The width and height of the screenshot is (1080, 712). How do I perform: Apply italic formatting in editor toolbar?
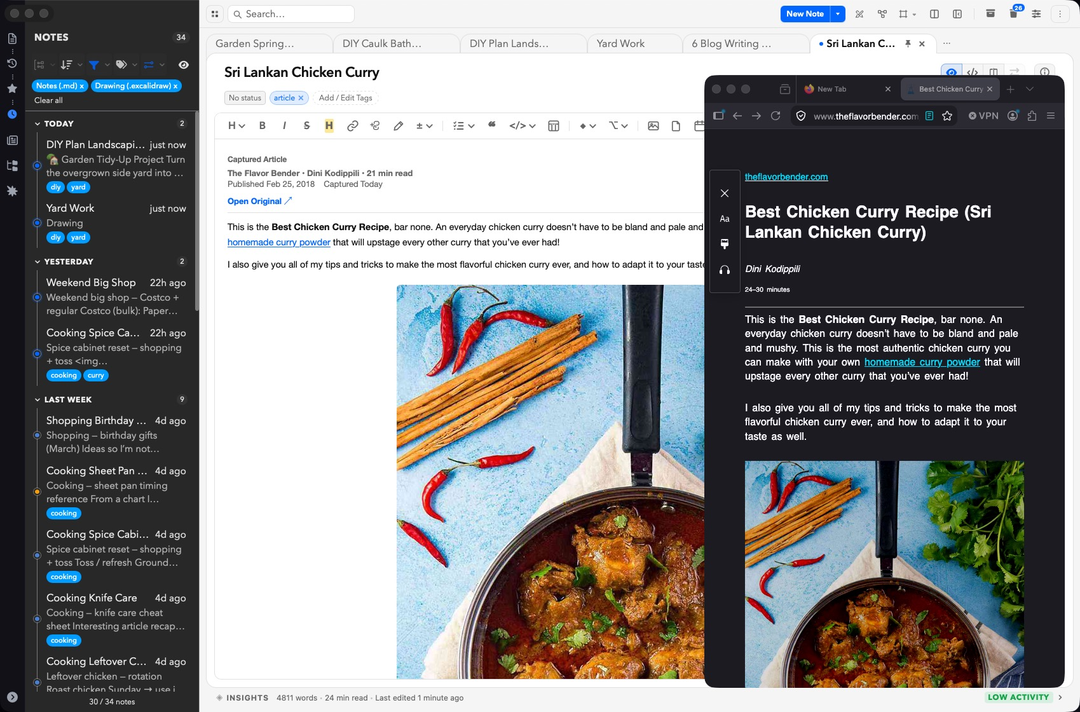pyautogui.click(x=284, y=126)
